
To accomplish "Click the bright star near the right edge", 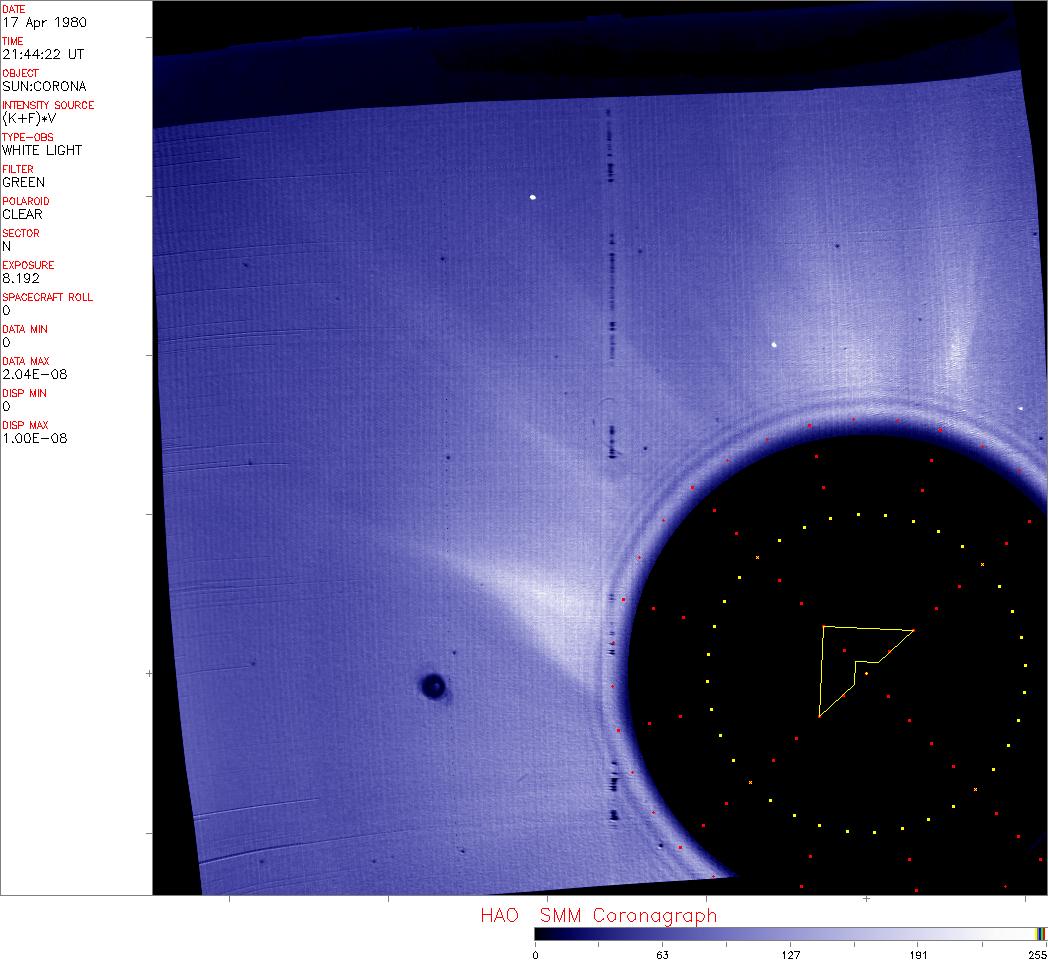I will [1020, 408].
